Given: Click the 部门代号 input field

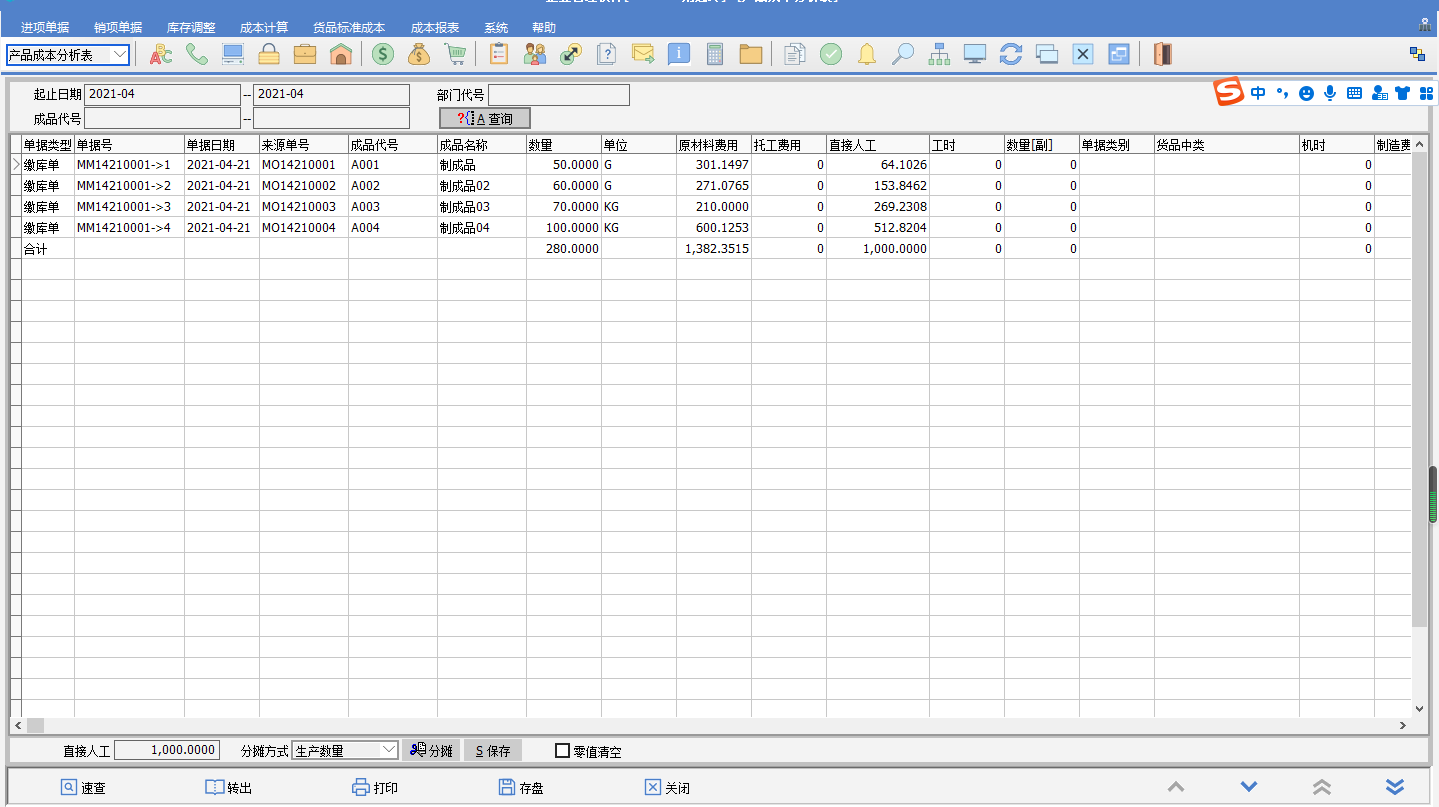Looking at the screenshot, I should click(559, 95).
